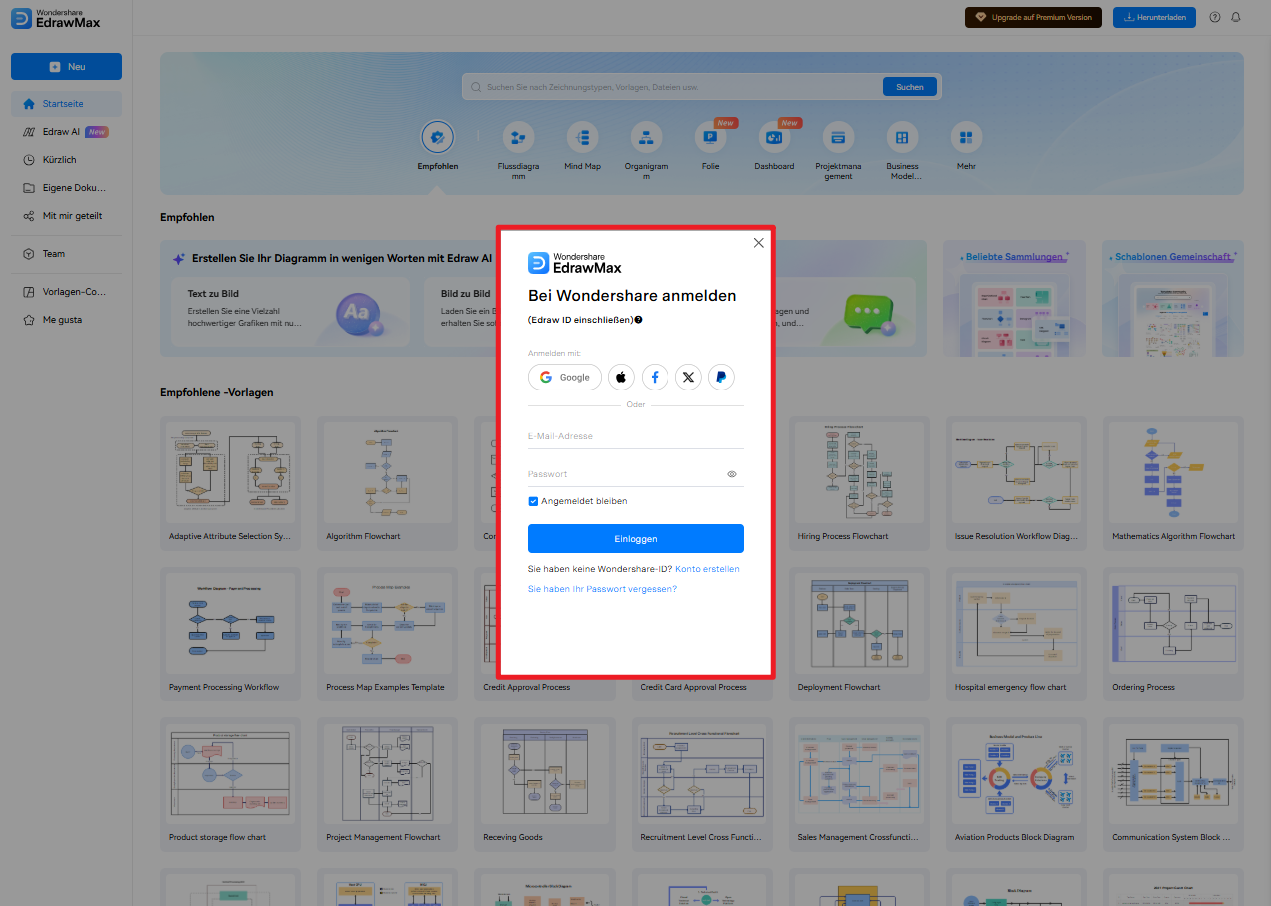Uncheck Angemeldet bleiben

click(x=532, y=501)
